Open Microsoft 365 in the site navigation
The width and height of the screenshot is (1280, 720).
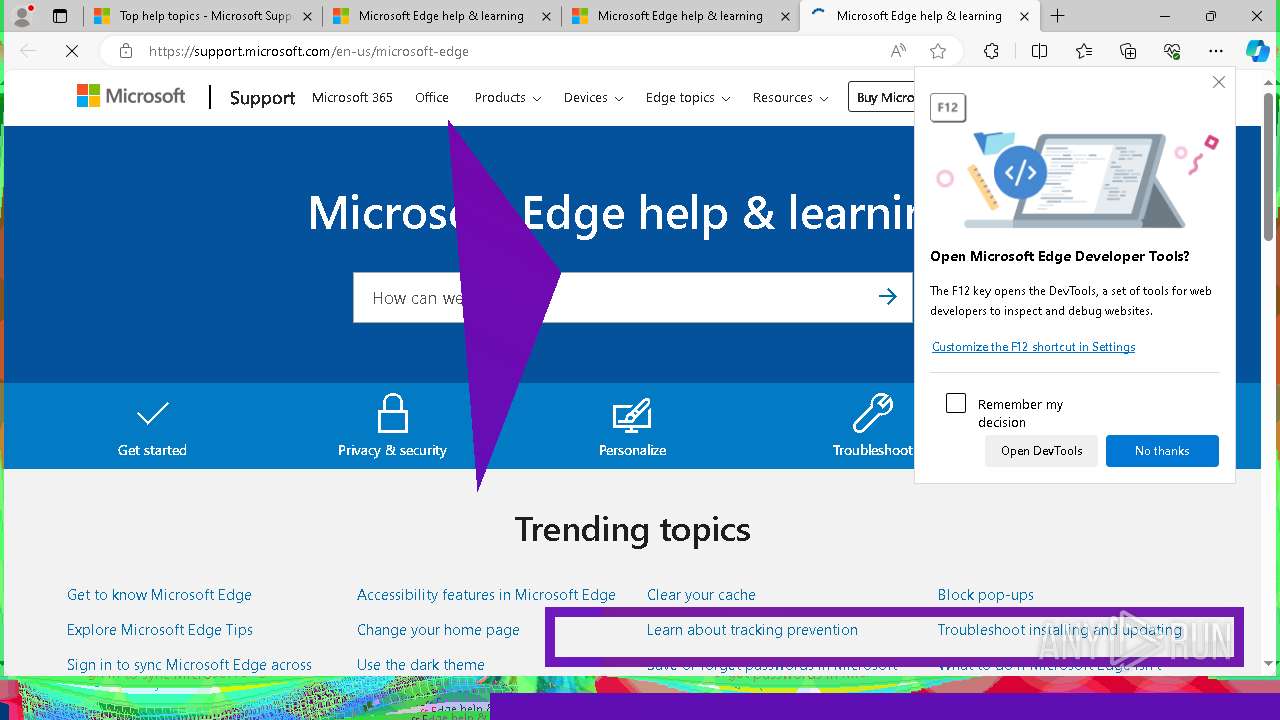pos(352,98)
